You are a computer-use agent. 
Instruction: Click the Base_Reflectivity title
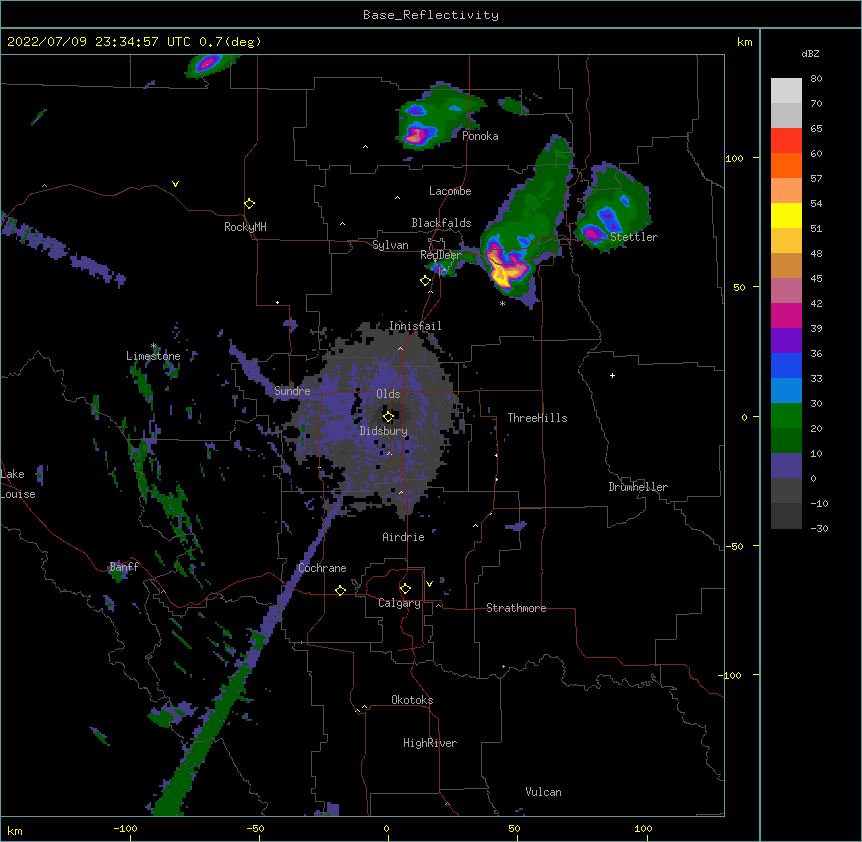pyautogui.click(x=431, y=15)
